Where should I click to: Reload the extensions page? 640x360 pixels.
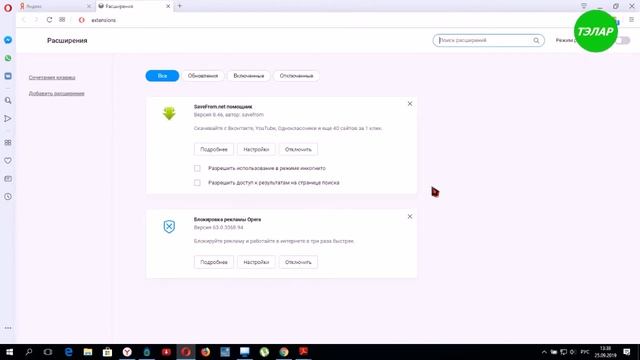click(x=49, y=20)
